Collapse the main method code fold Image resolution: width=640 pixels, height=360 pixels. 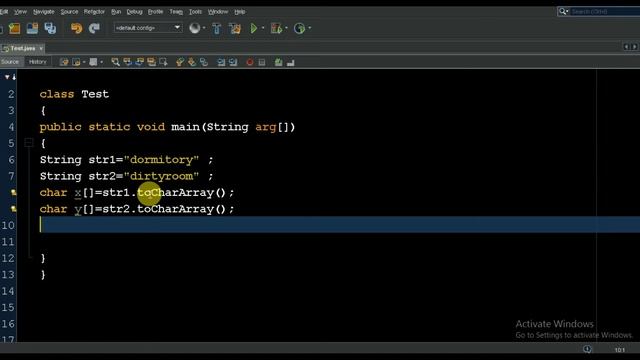pos(29,143)
